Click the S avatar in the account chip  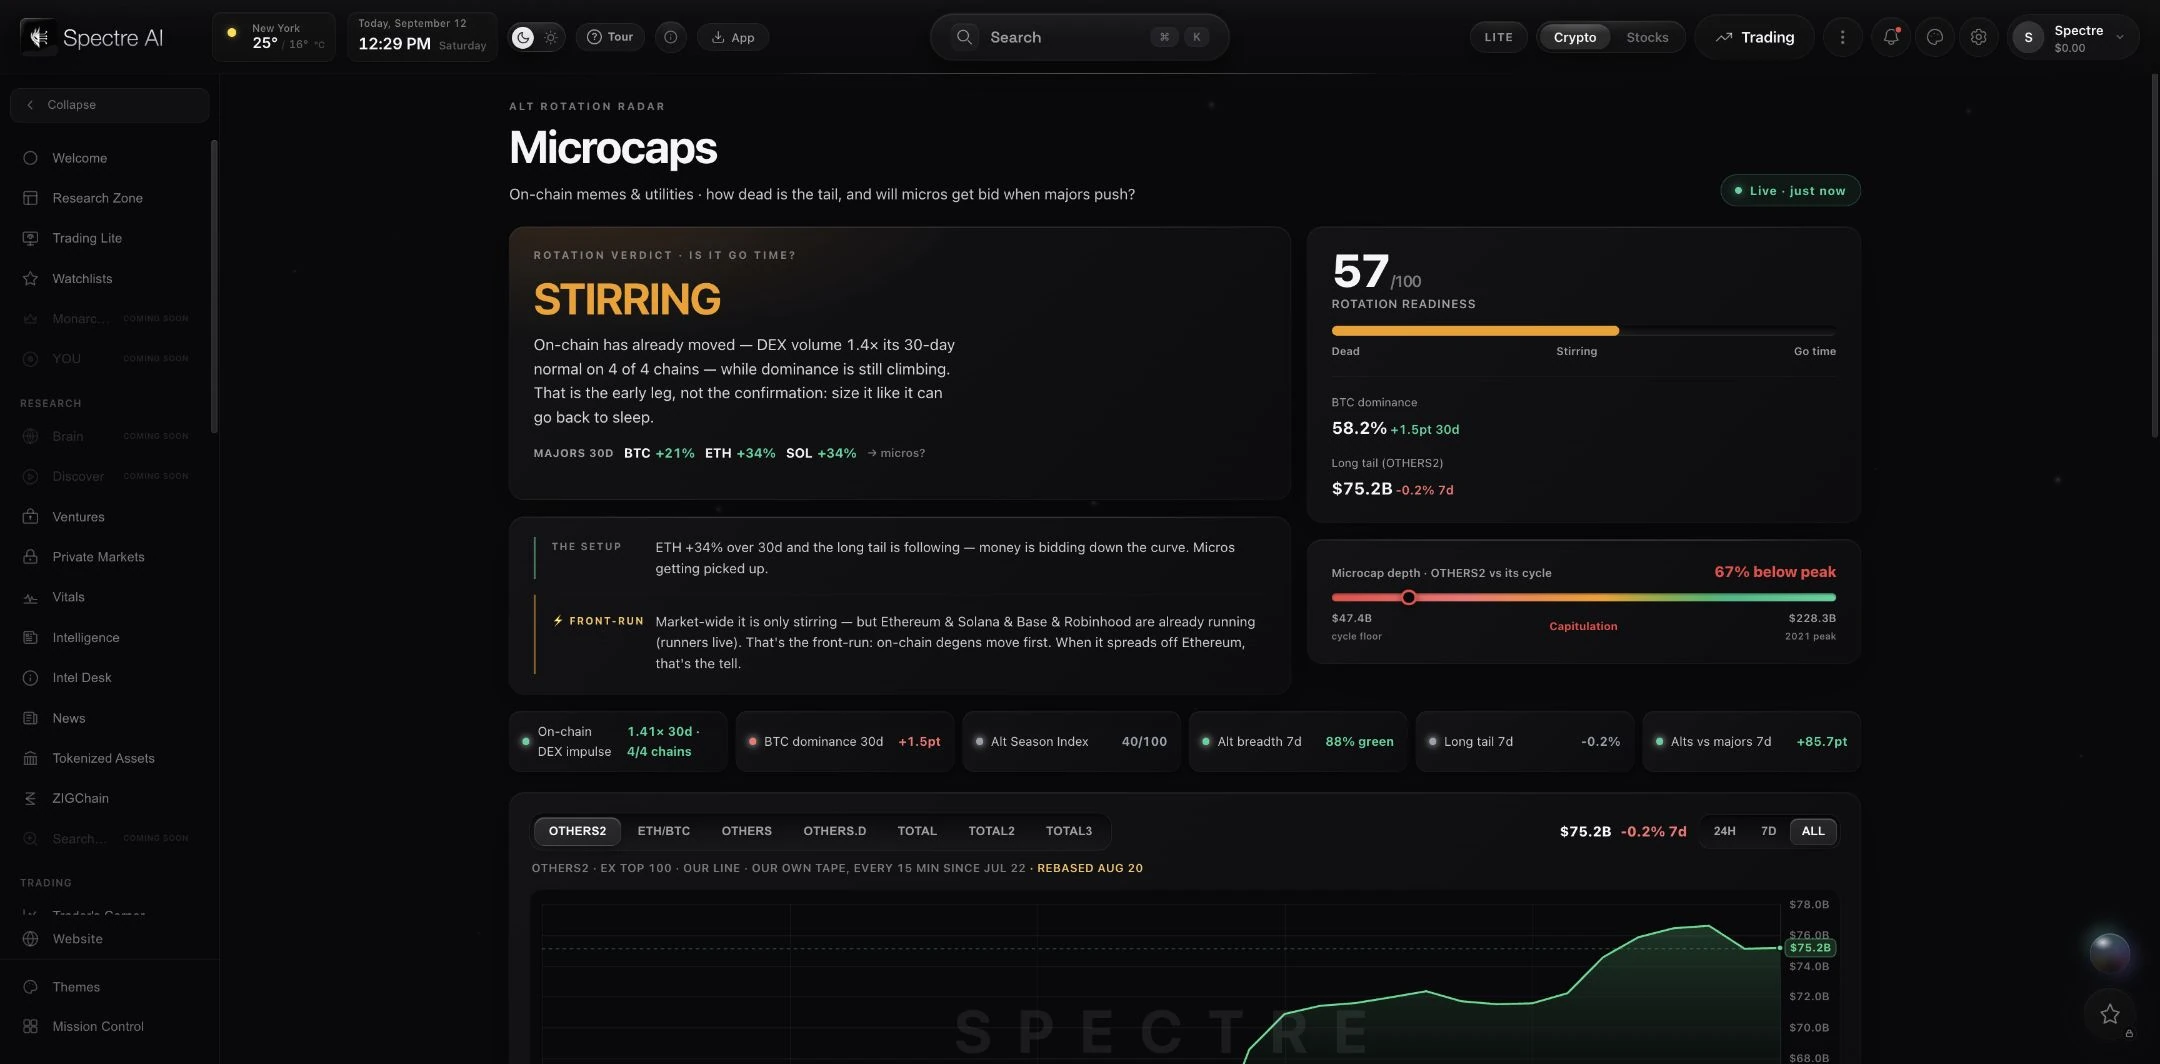pyautogui.click(x=2028, y=38)
